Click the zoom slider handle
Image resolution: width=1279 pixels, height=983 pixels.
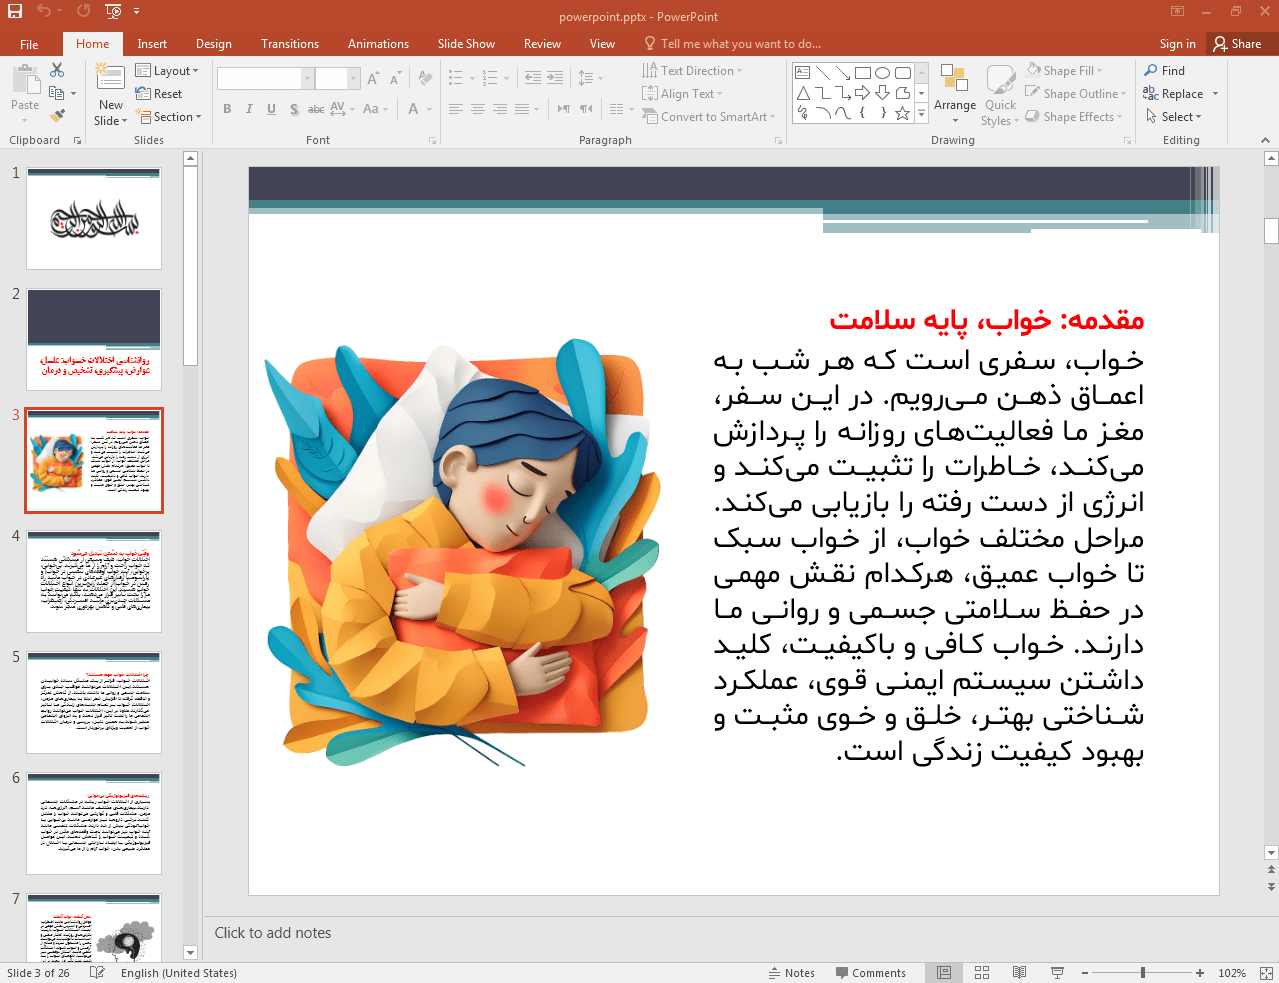(1142, 973)
